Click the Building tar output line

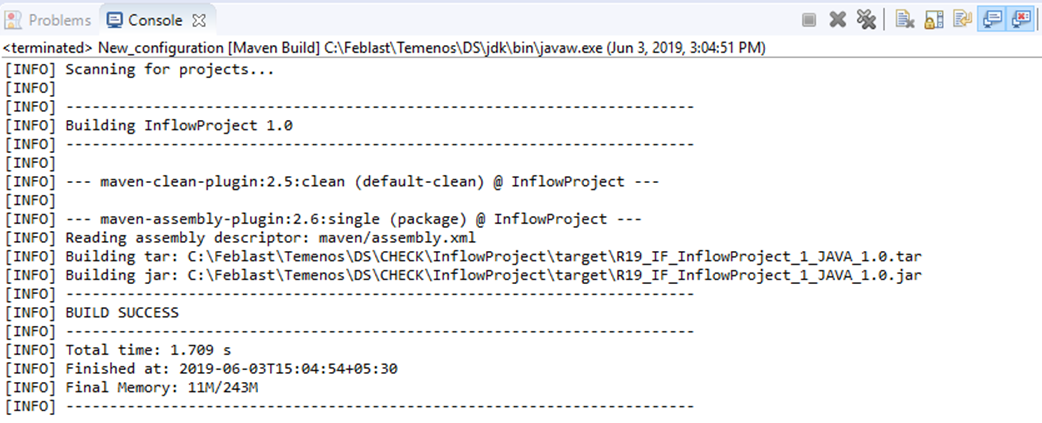pos(492,257)
